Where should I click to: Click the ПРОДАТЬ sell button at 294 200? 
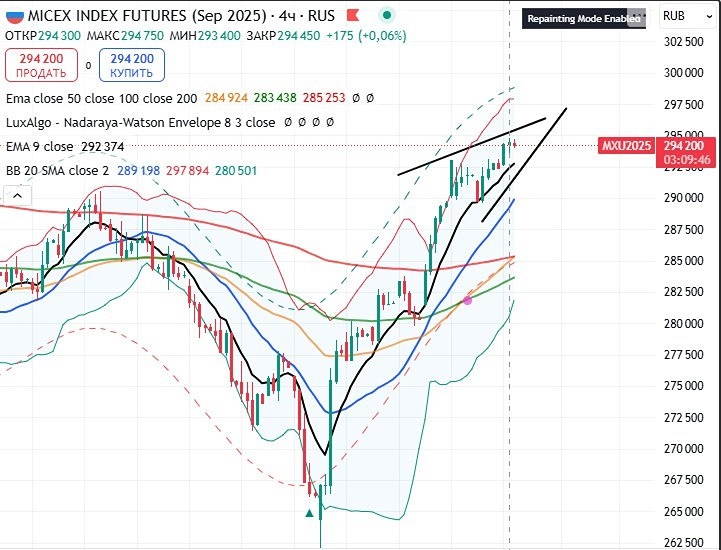point(42,66)
